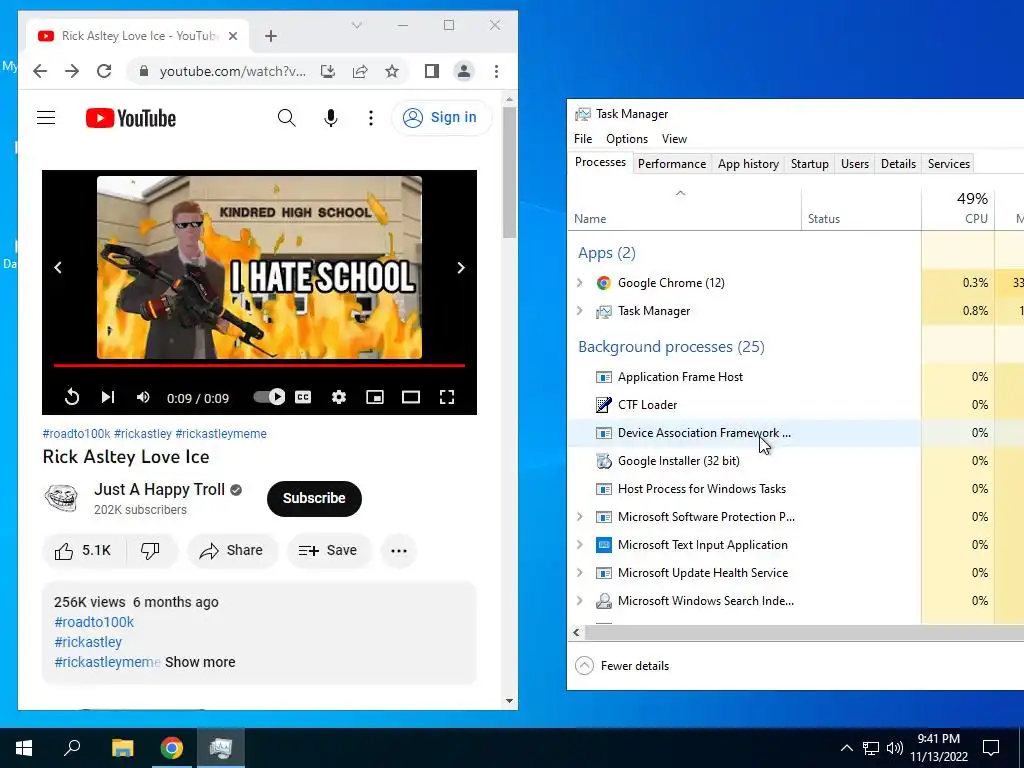Screen dimensions: 1024x768
Task: Expand Google Chrome (12) process group
Action: [579, 283]
